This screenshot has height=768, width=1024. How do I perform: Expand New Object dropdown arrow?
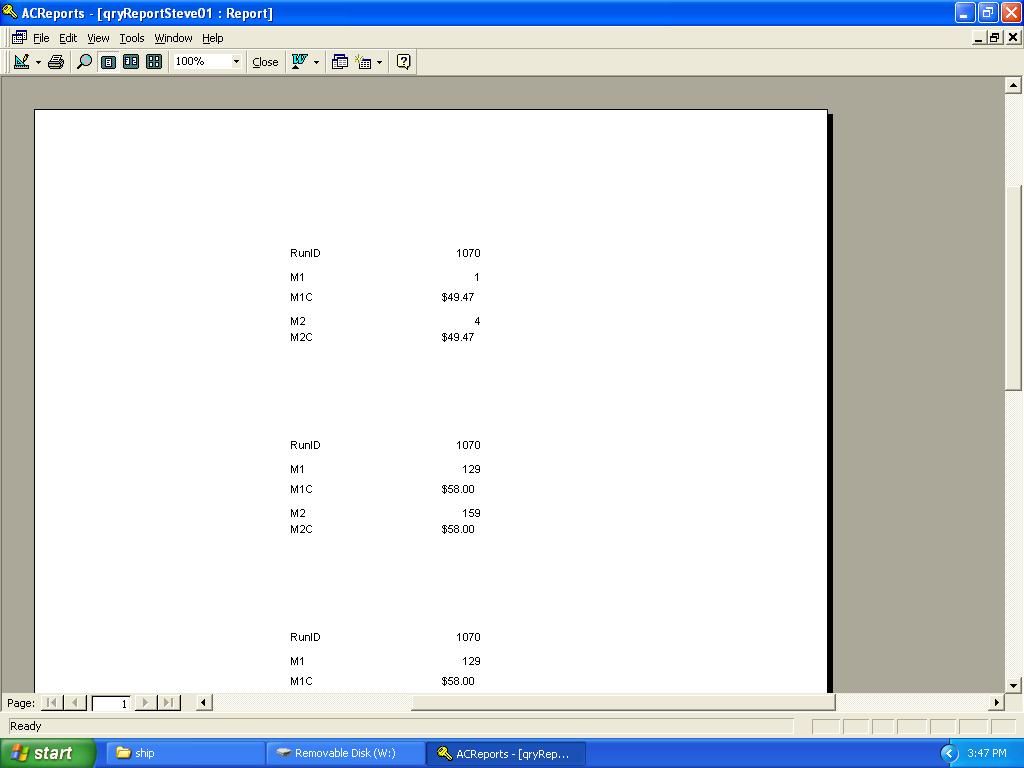[379, 62]
